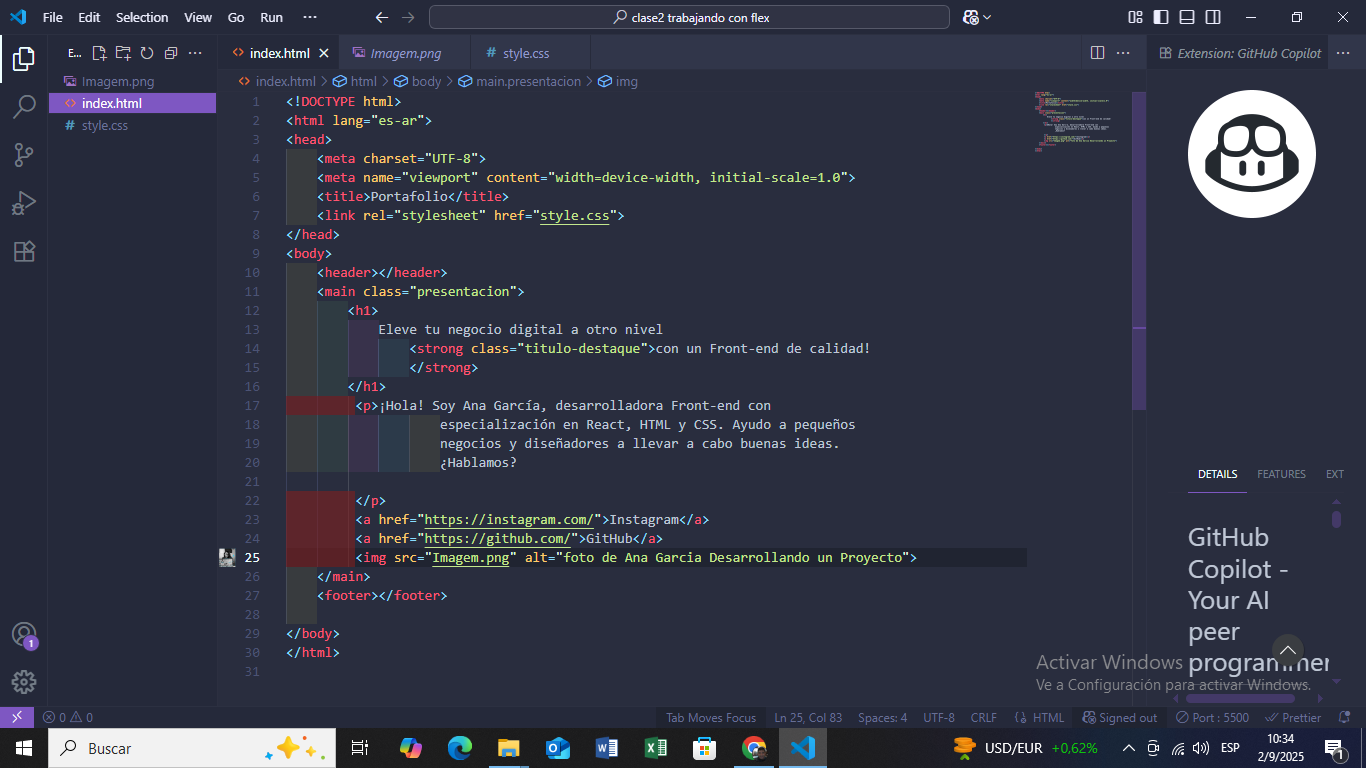Open the Selection menu
Screen dimensions: 1366x768
[x=142, y=17]
